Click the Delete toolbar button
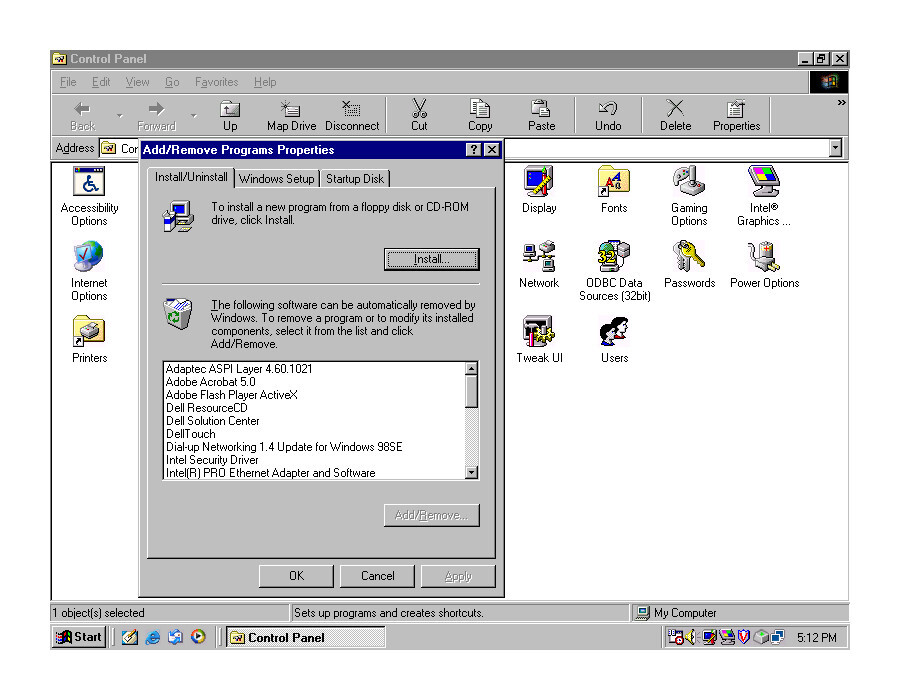This screenshot has width=900, height=700. click(x=675, y=116)
